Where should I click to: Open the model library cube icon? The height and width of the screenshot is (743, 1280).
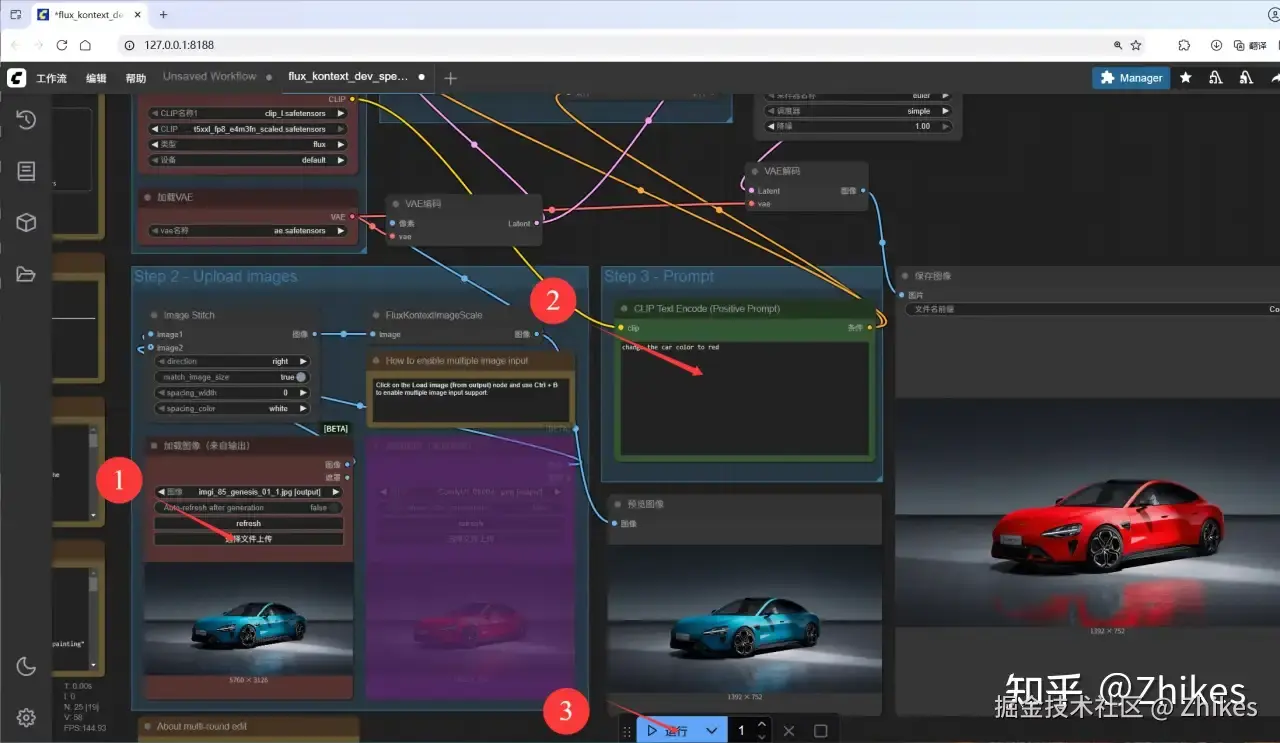click(x=26, y=223)
